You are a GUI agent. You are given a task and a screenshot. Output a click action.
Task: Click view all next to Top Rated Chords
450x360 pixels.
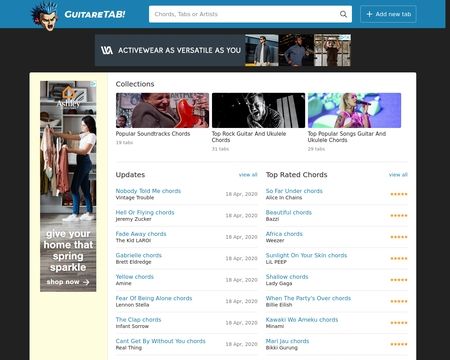398,175
